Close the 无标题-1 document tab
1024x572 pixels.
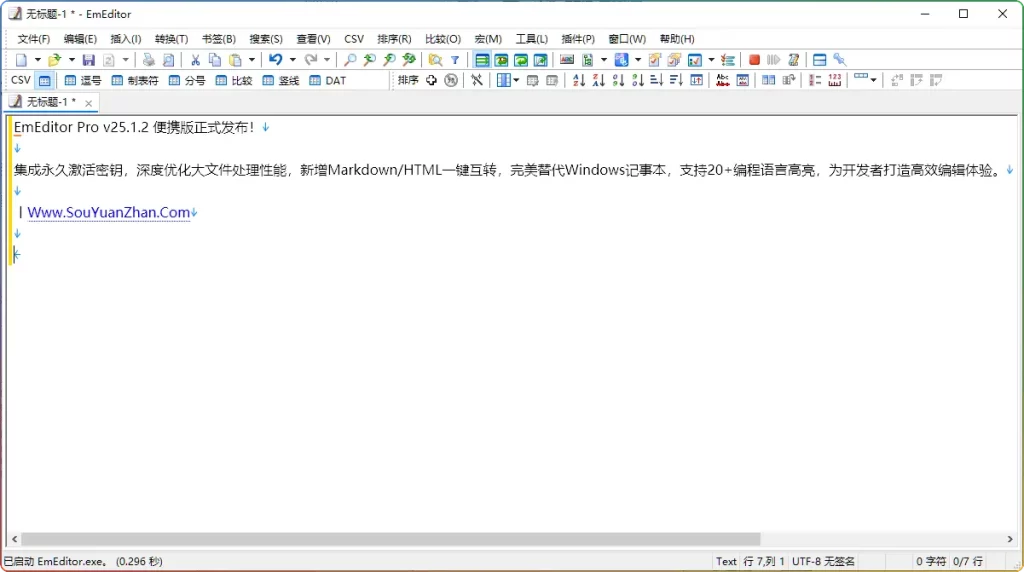(x=88, y=103)
